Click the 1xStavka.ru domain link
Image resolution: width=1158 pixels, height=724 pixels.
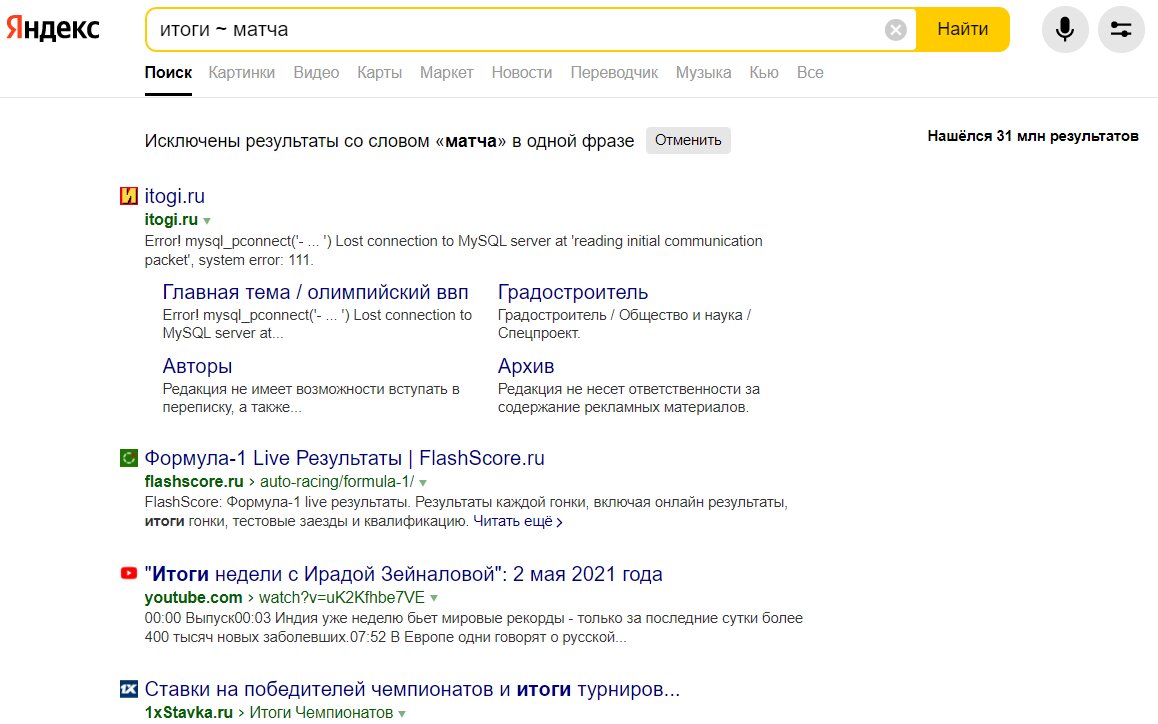[x=189, y=713]
